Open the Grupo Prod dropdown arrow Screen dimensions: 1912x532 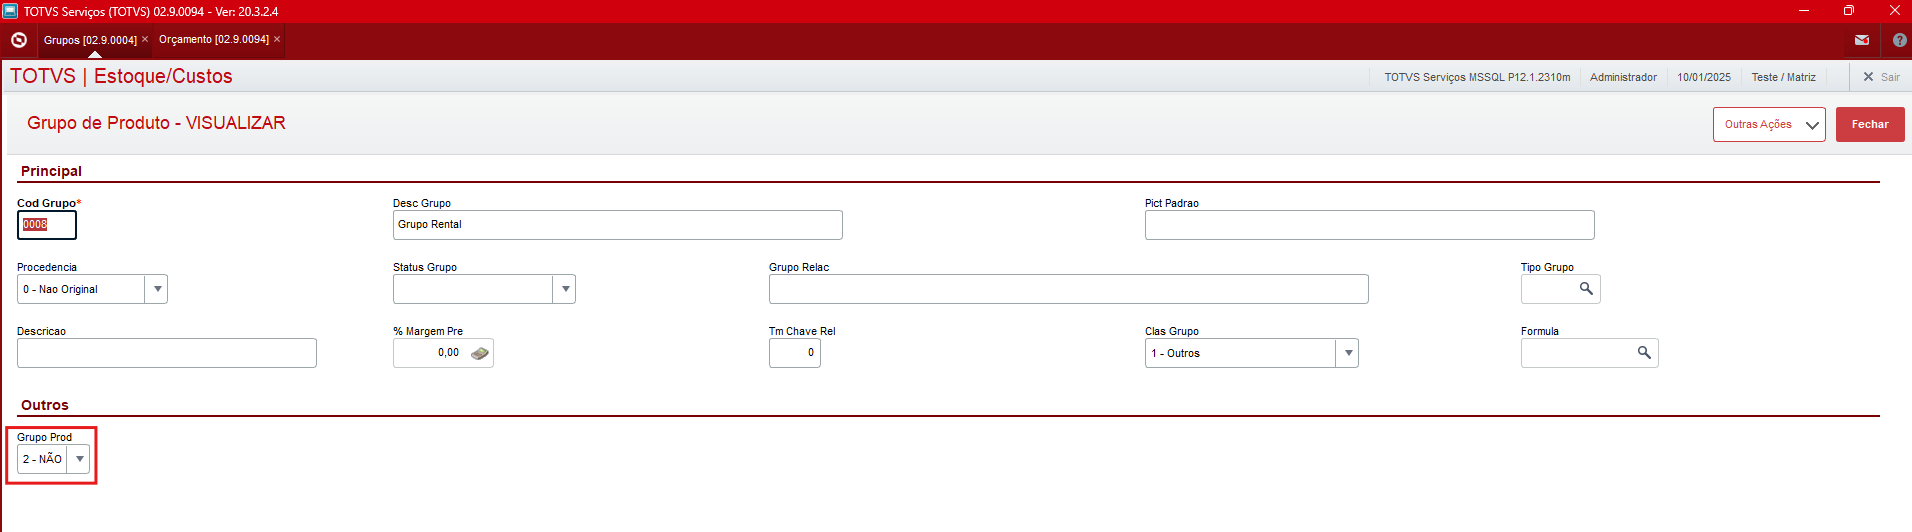pos(80,459)
